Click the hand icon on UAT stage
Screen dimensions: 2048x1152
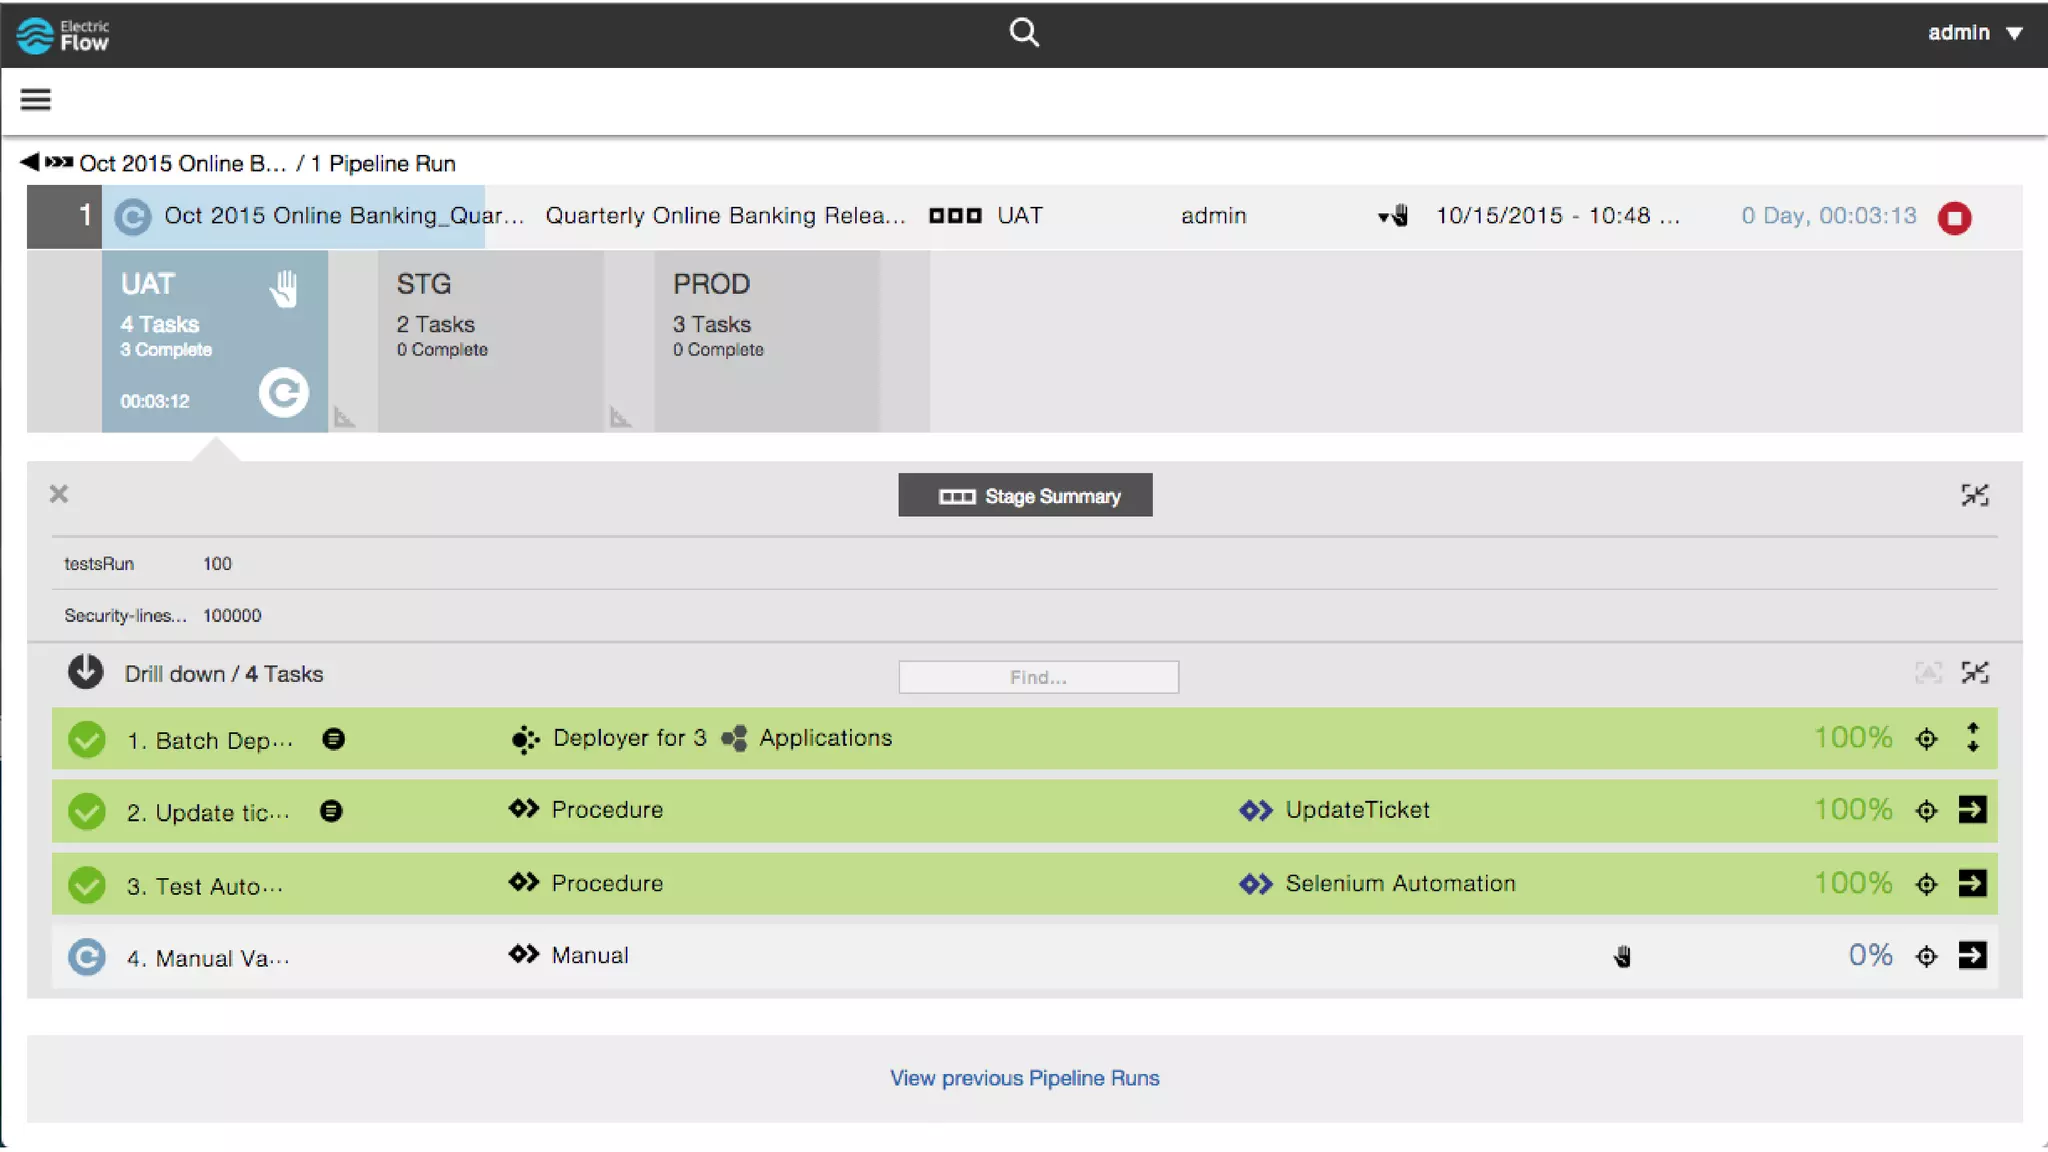tap(284, 289)
